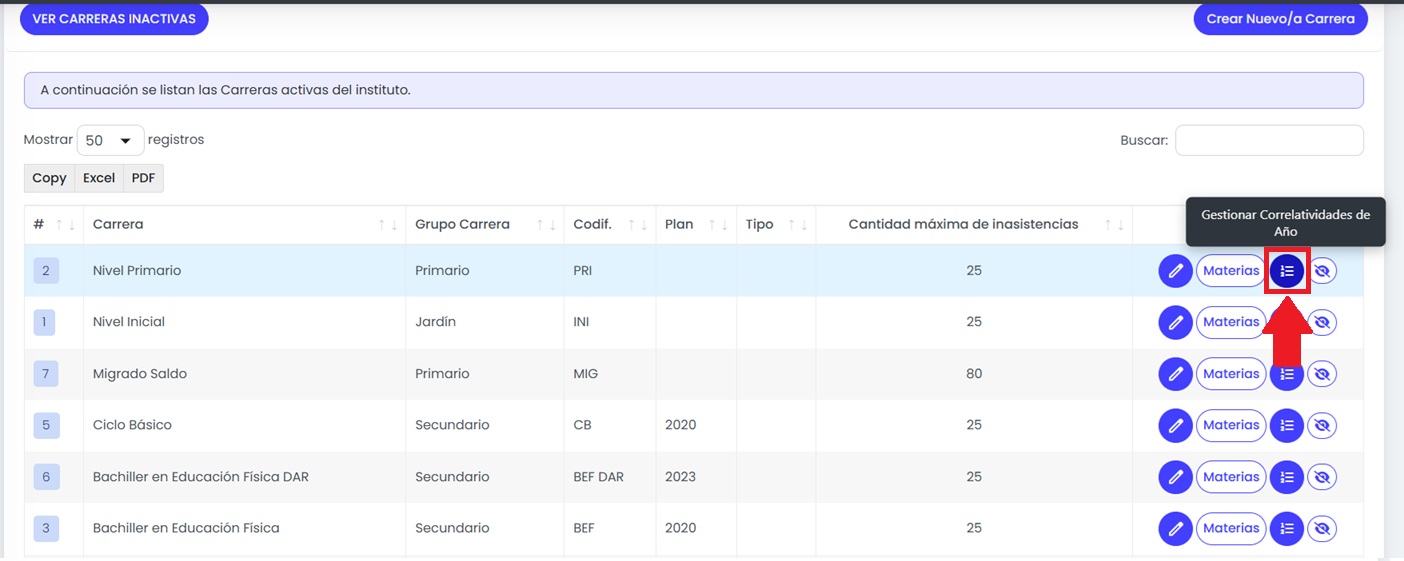Edit the Nivel Inicial carrera with pencil icon
This screenshot has width=1404, height=561.
point(1175,322)
